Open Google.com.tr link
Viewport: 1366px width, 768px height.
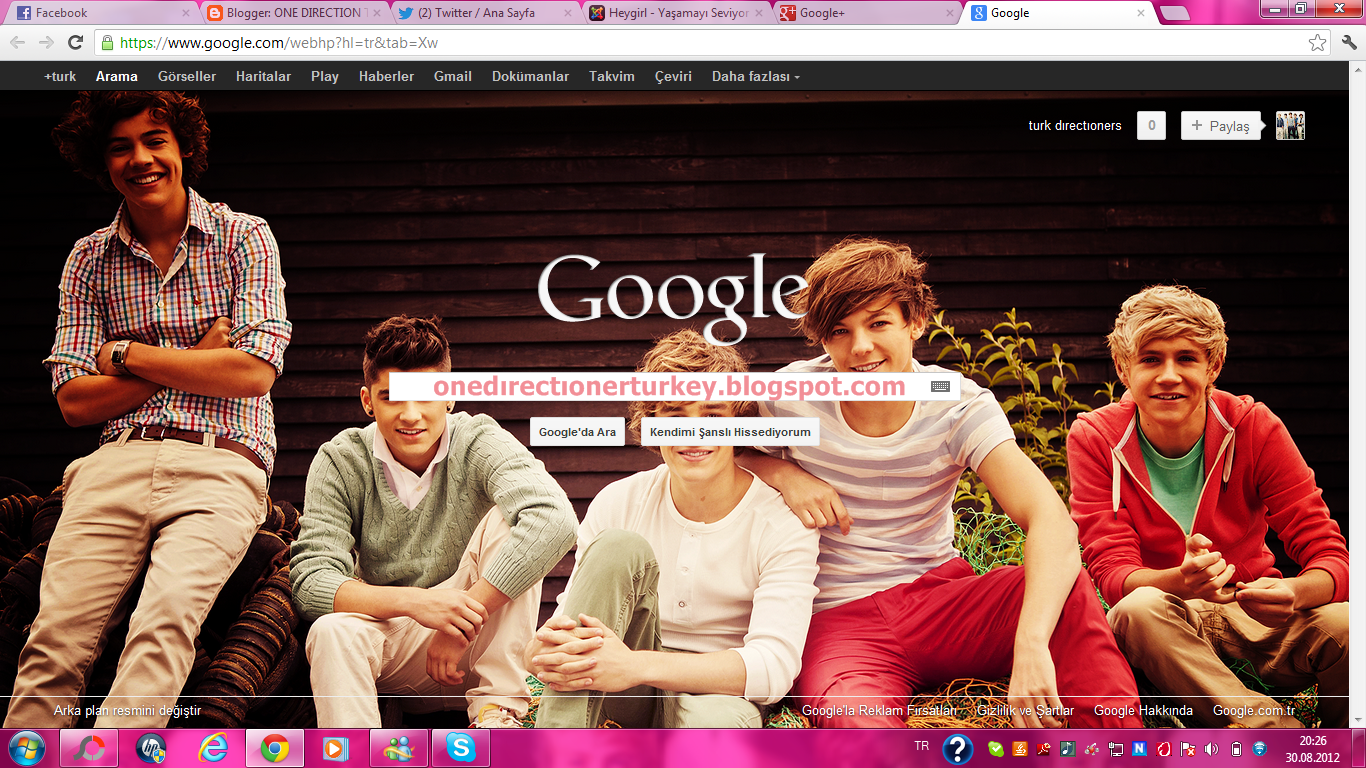1254,711
